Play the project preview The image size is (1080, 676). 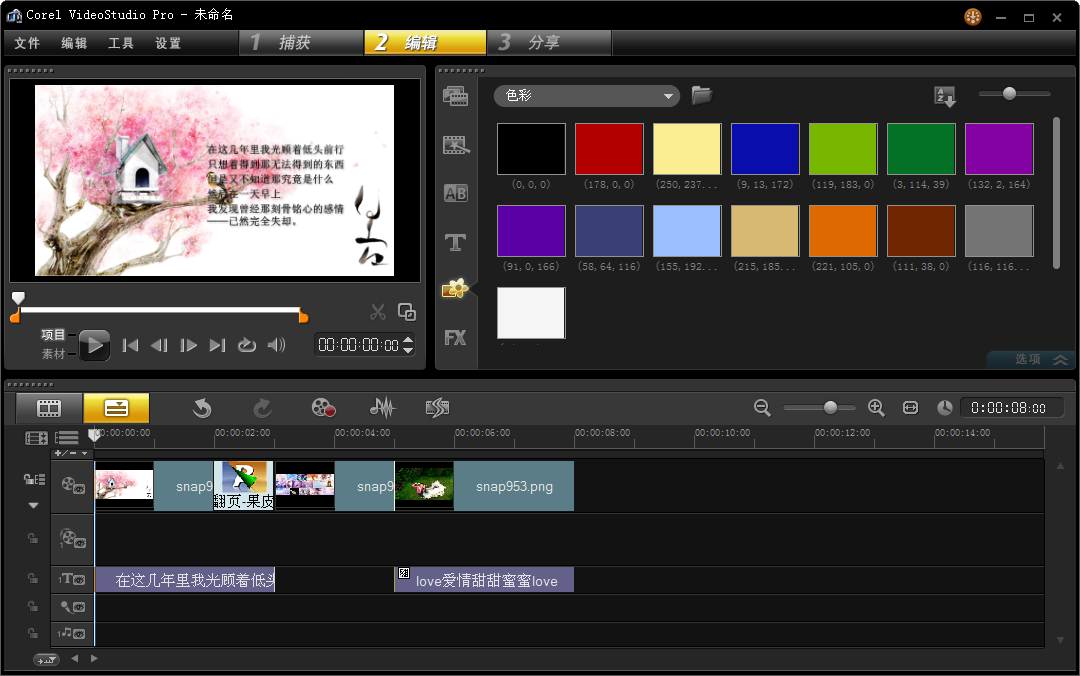tap(94, 345)
